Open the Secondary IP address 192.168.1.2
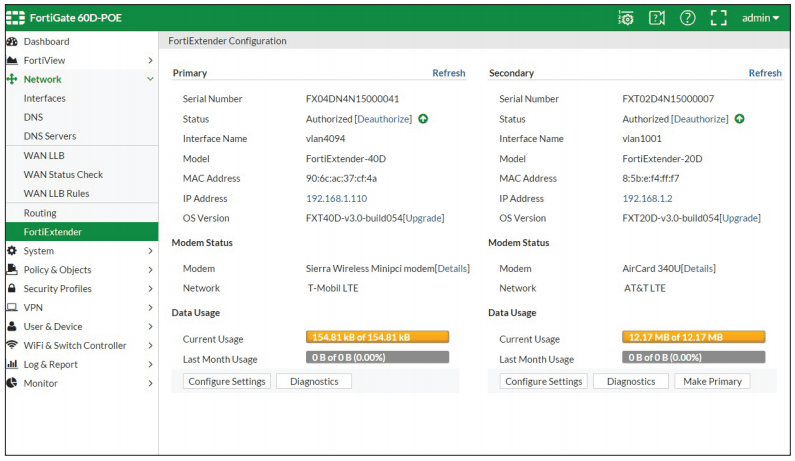This screenshot has width=795, height=461. [x=647, y=198]
